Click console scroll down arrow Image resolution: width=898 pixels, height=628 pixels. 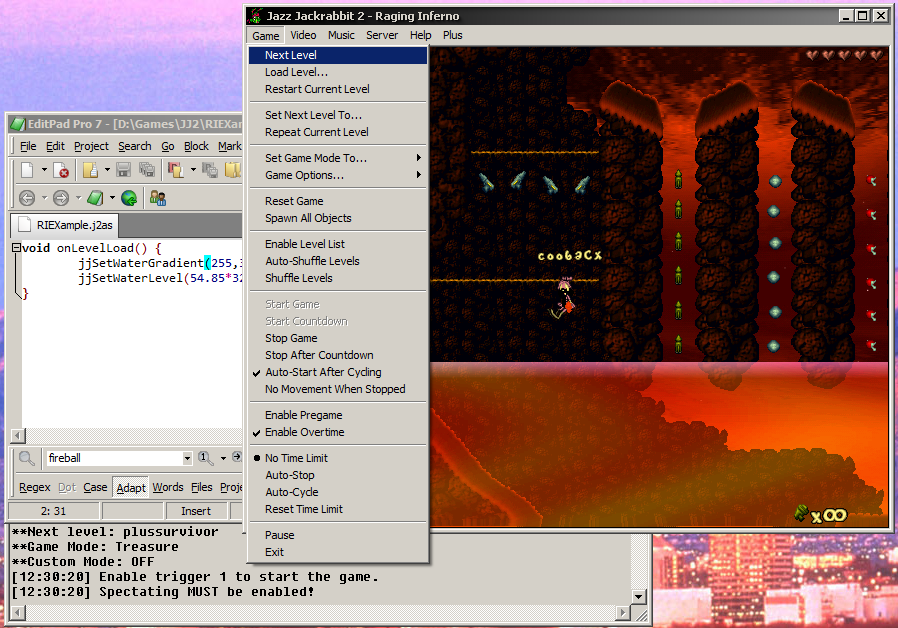(639, 597)
